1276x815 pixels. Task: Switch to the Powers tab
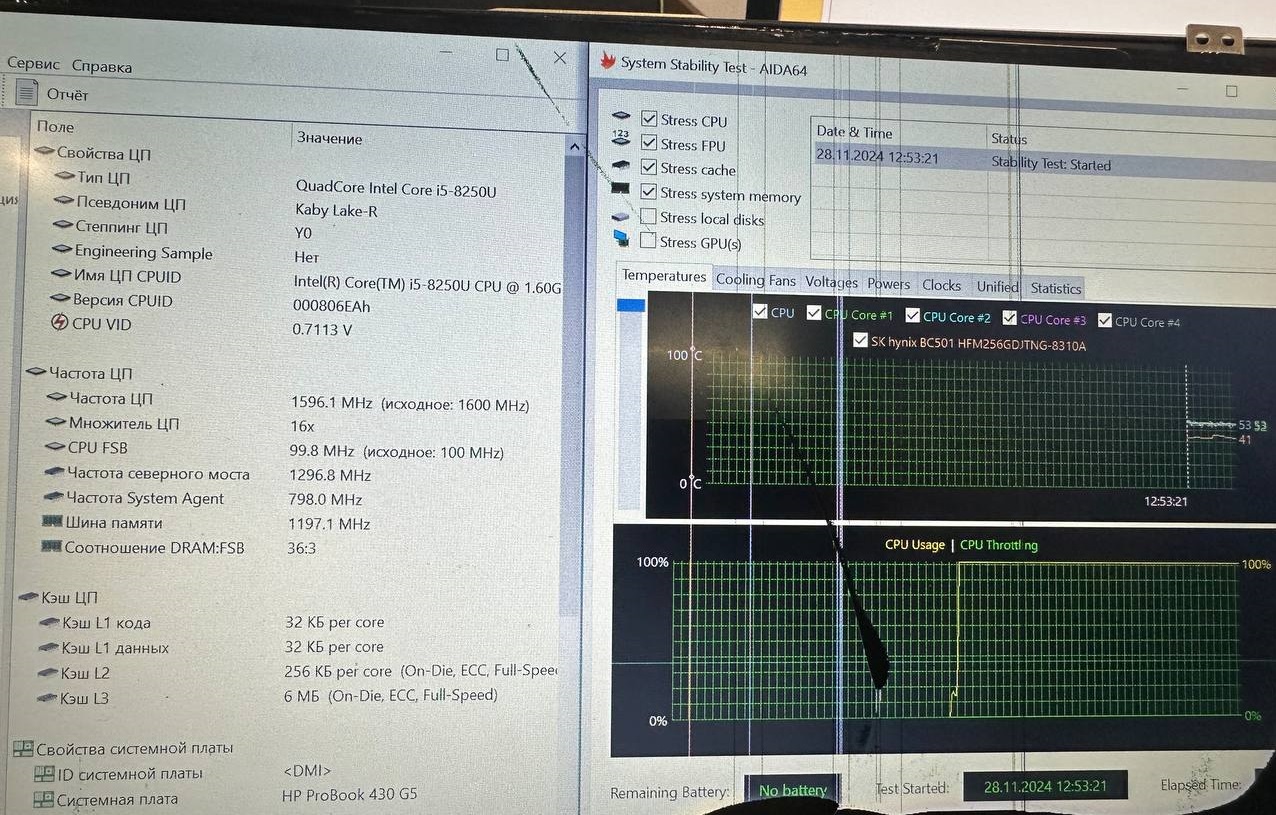(889, 284)
